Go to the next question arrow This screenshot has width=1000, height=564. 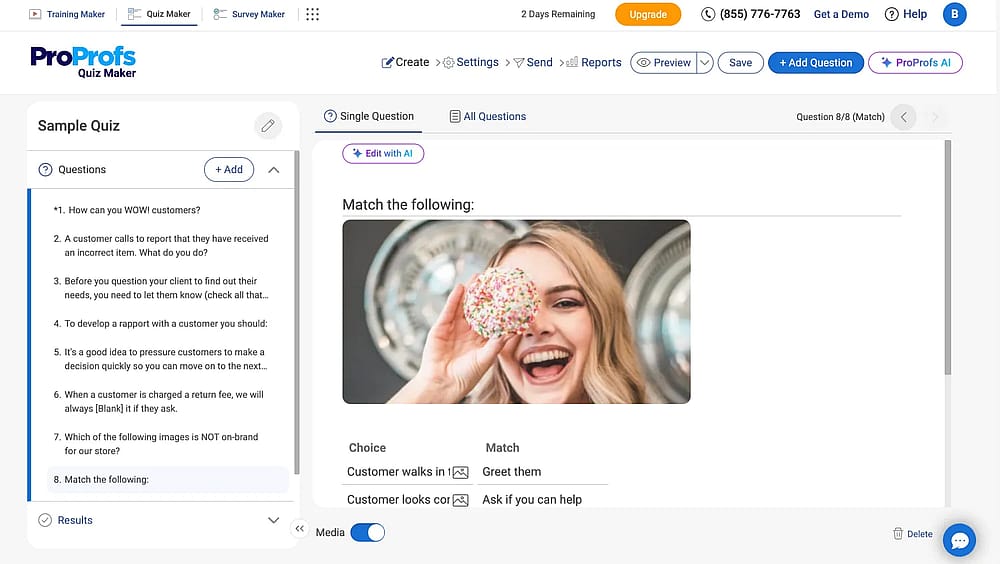[x=935, y=117]
